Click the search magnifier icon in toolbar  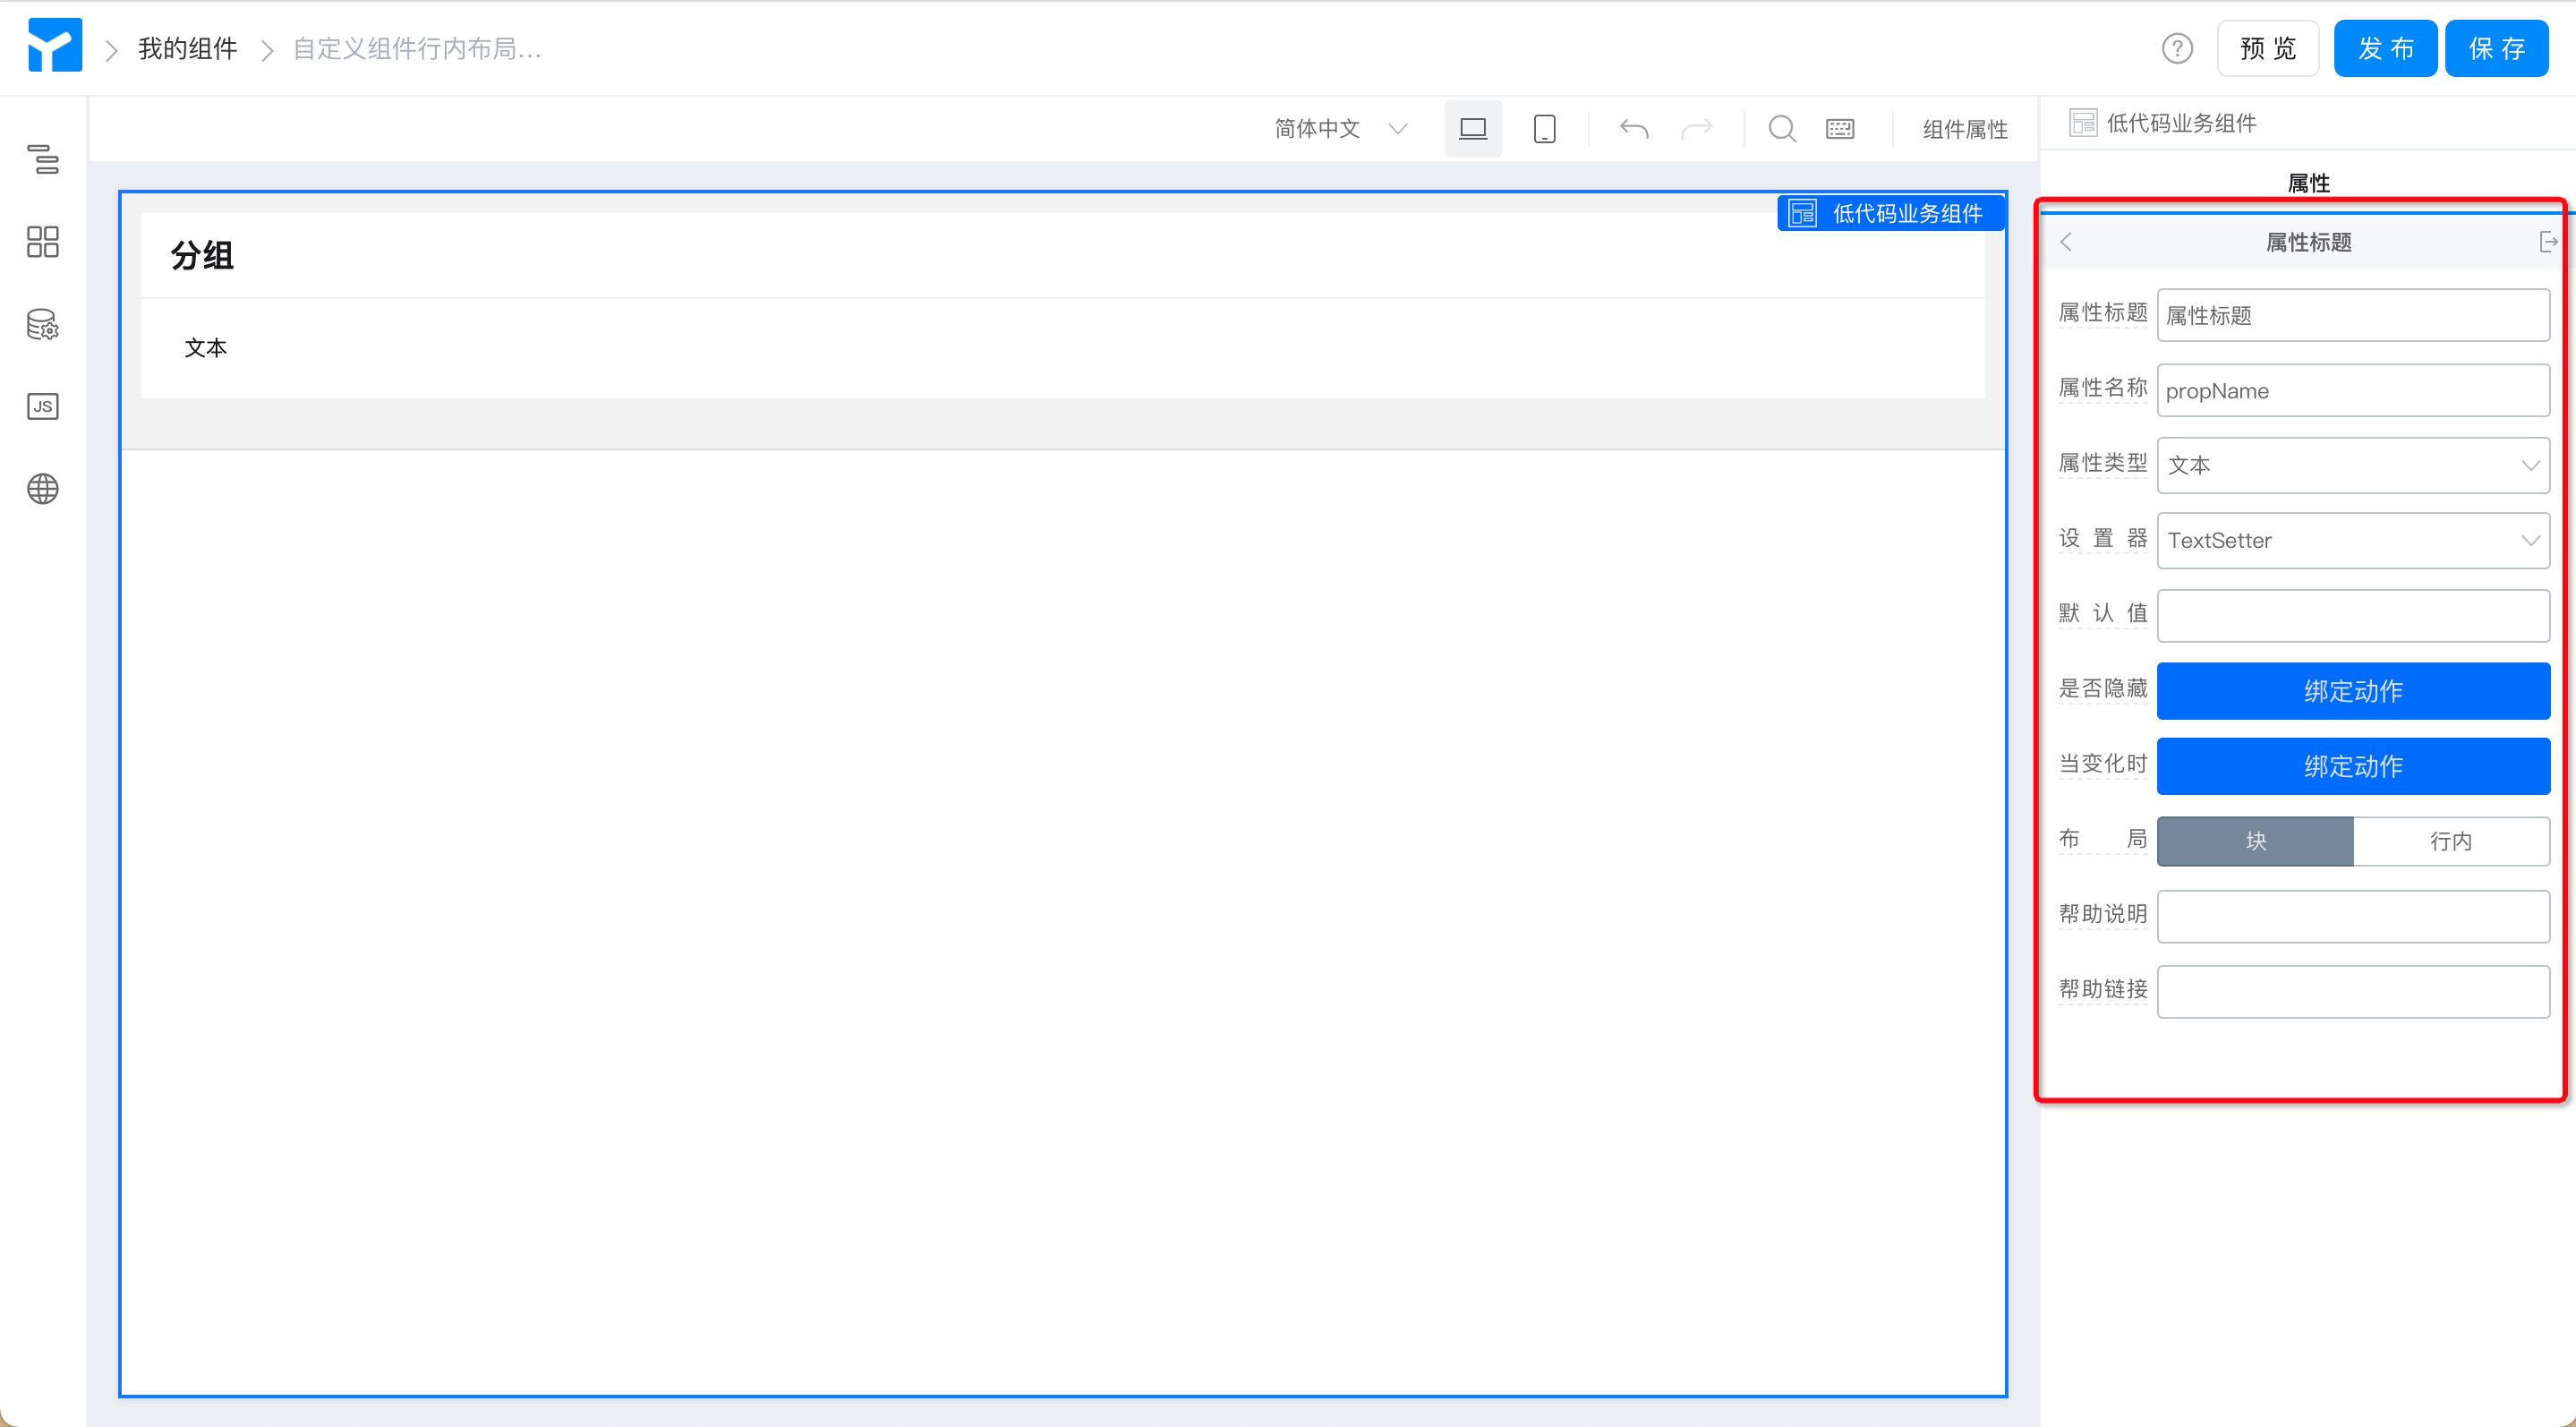(1782, 129)
